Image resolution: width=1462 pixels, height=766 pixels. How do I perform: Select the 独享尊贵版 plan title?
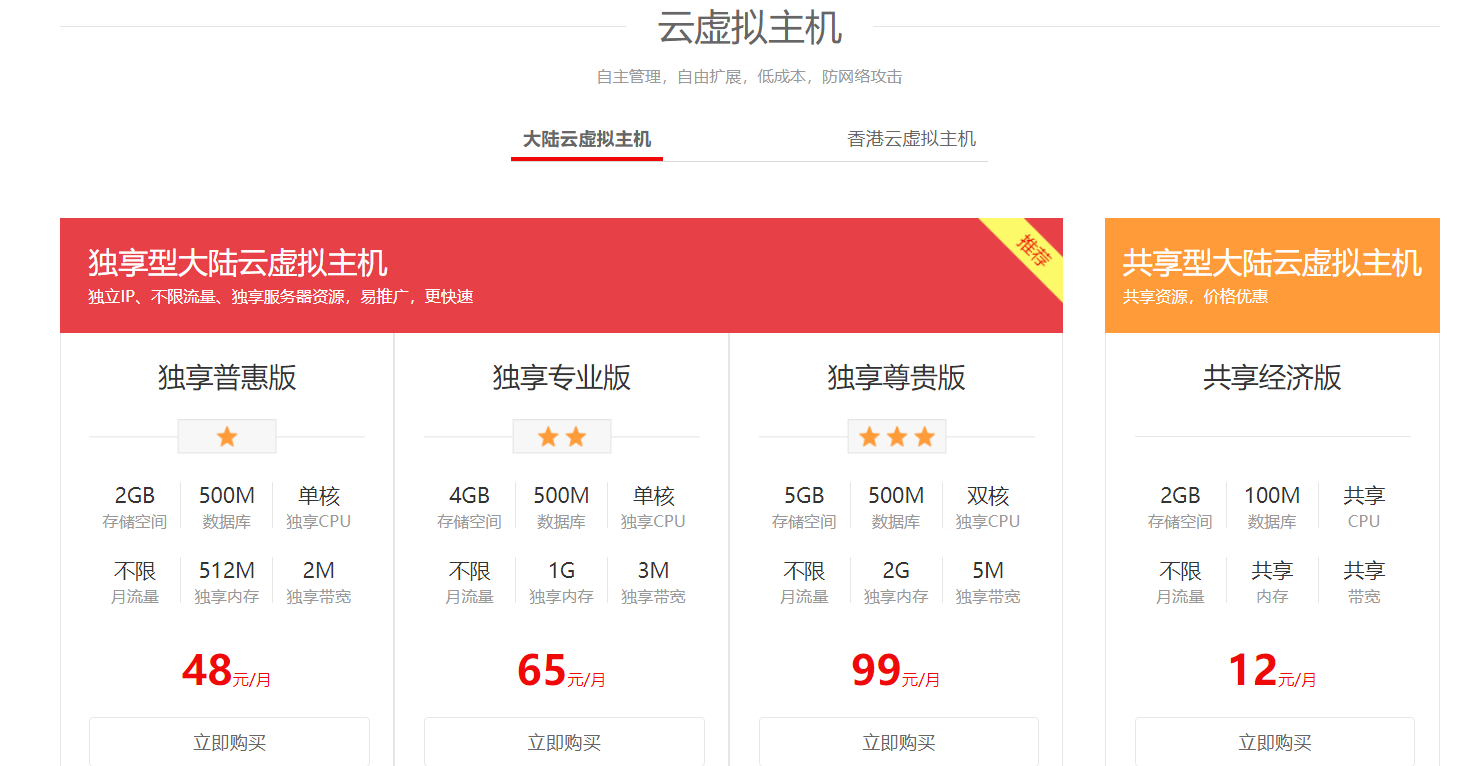pos(896,378)
